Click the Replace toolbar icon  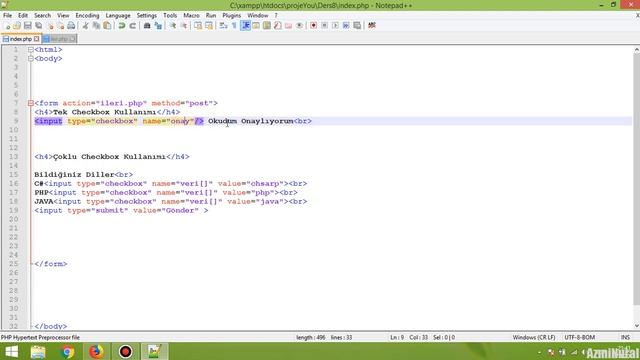click(x=158, y=26)
